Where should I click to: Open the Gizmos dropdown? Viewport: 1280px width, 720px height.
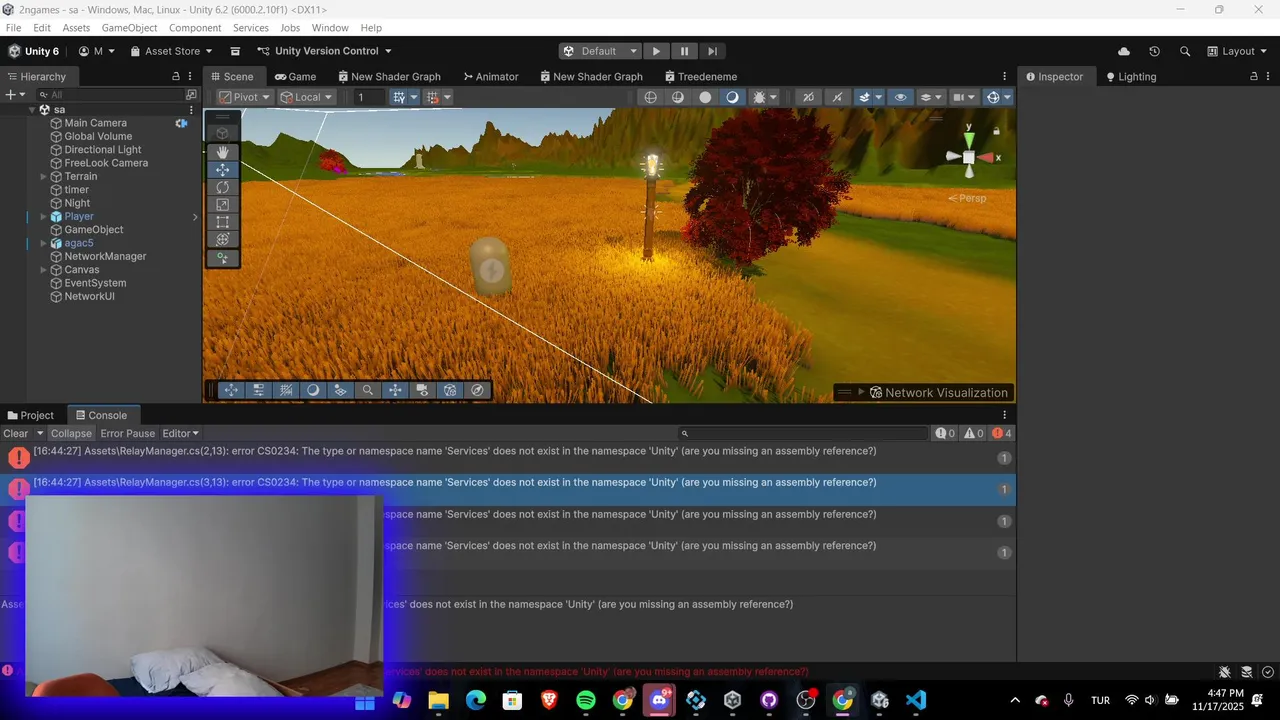pos(1006,97)
